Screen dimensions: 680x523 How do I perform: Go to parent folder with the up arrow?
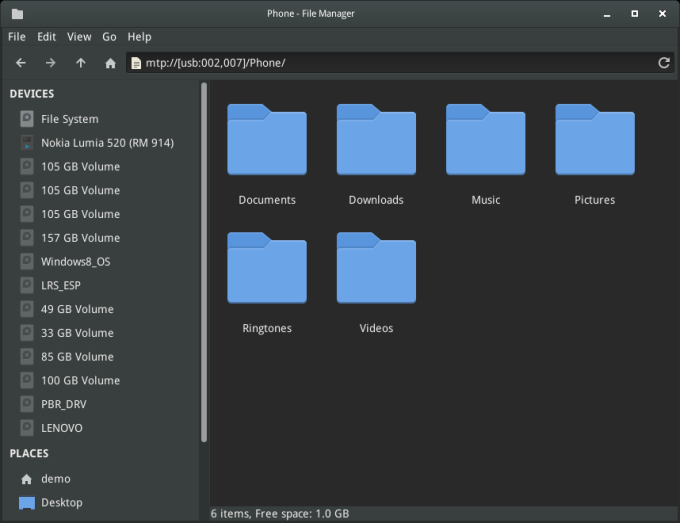(x=80, y=63)
